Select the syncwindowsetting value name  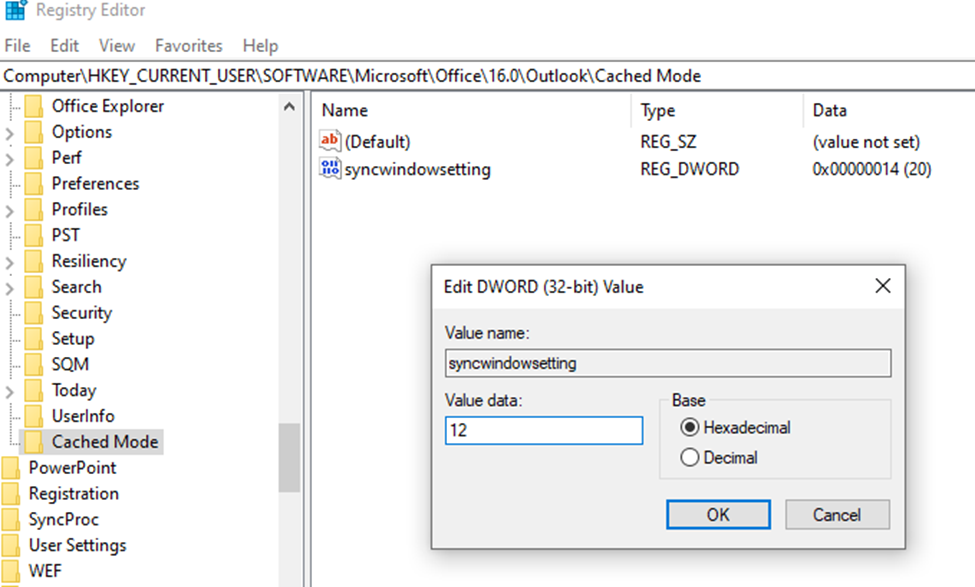[417, 169]
